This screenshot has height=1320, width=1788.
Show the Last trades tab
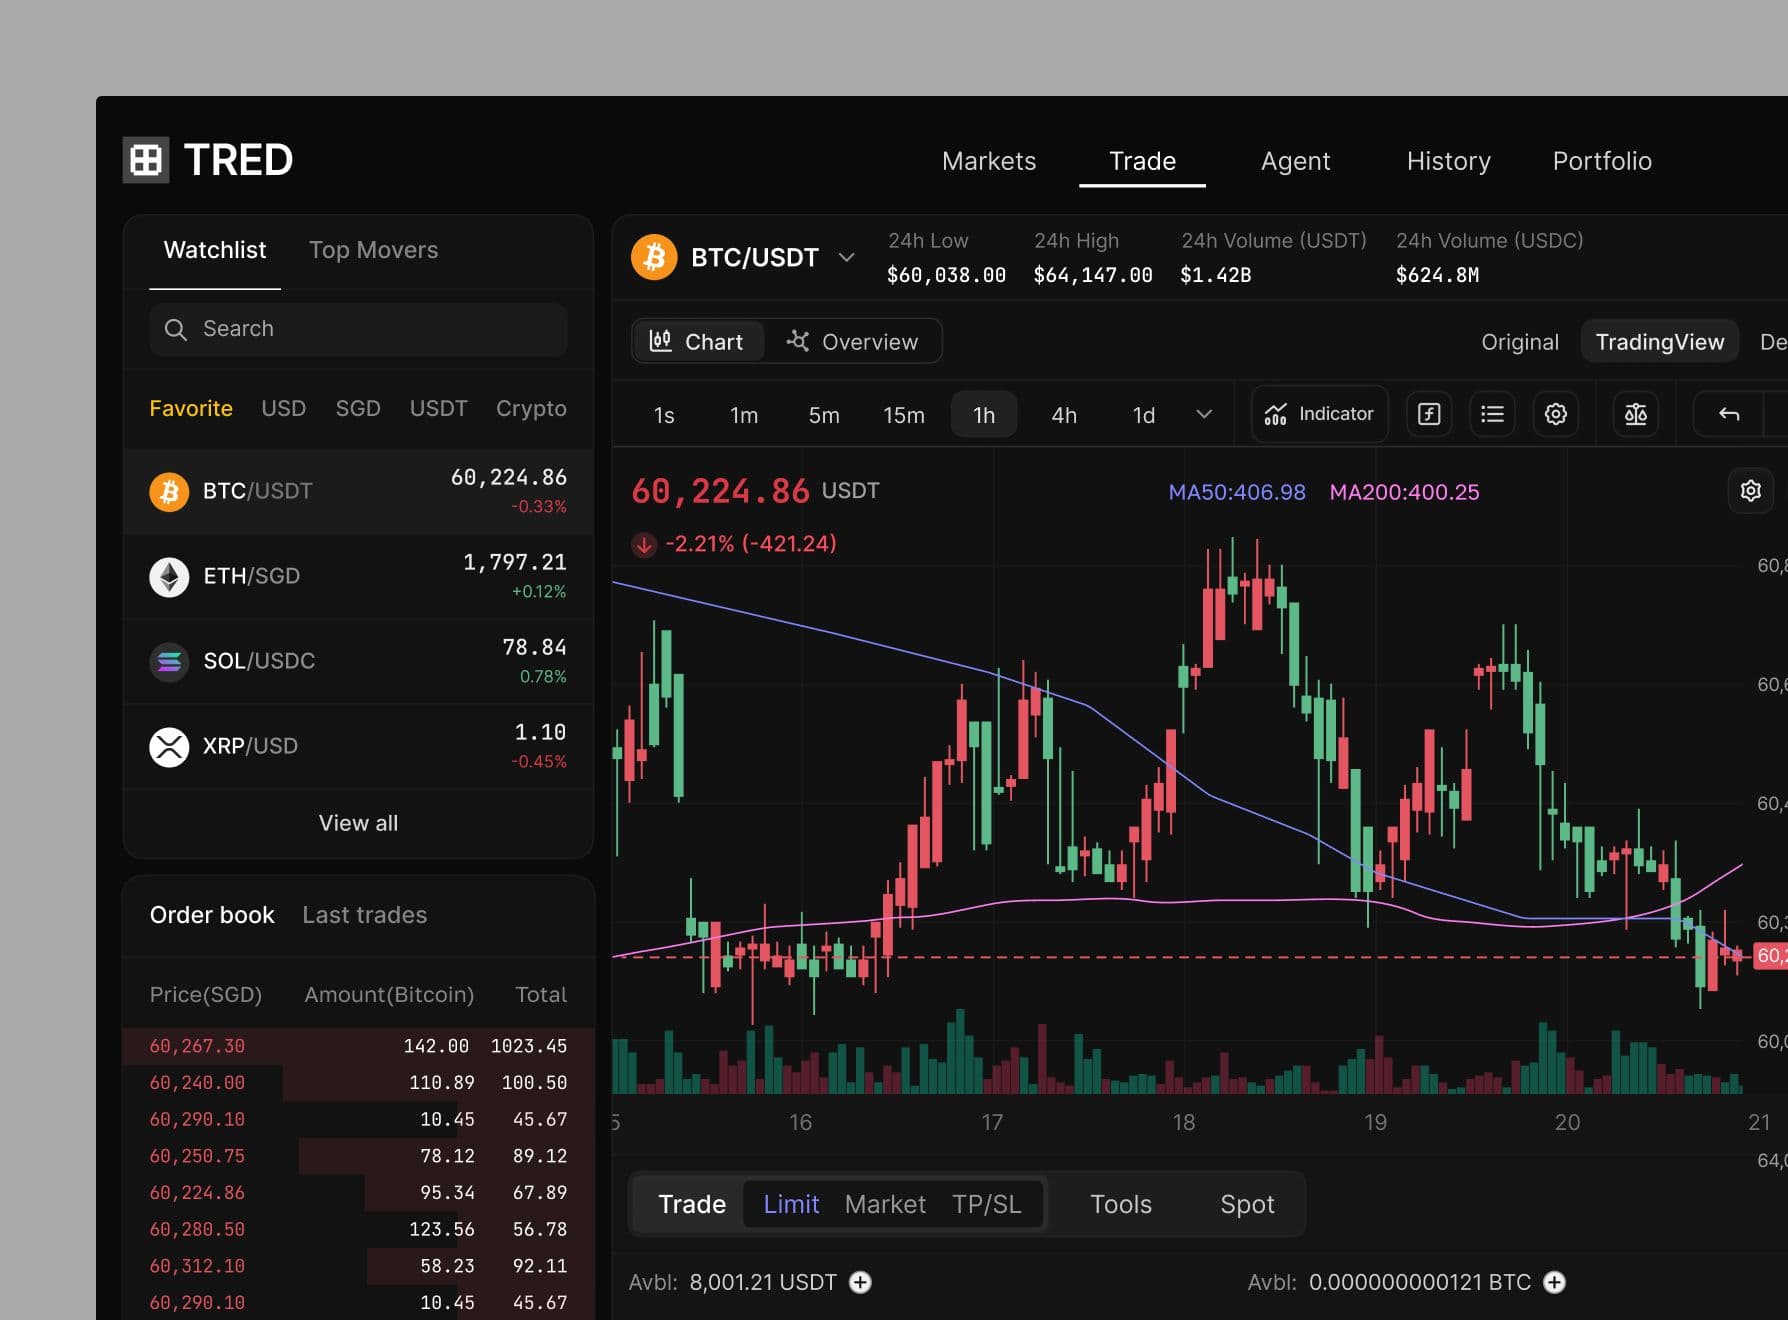(x=364, y=915)
